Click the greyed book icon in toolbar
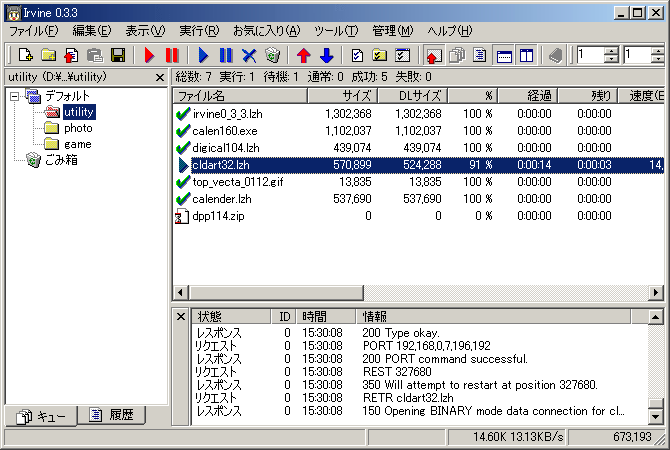 point(555,55)
